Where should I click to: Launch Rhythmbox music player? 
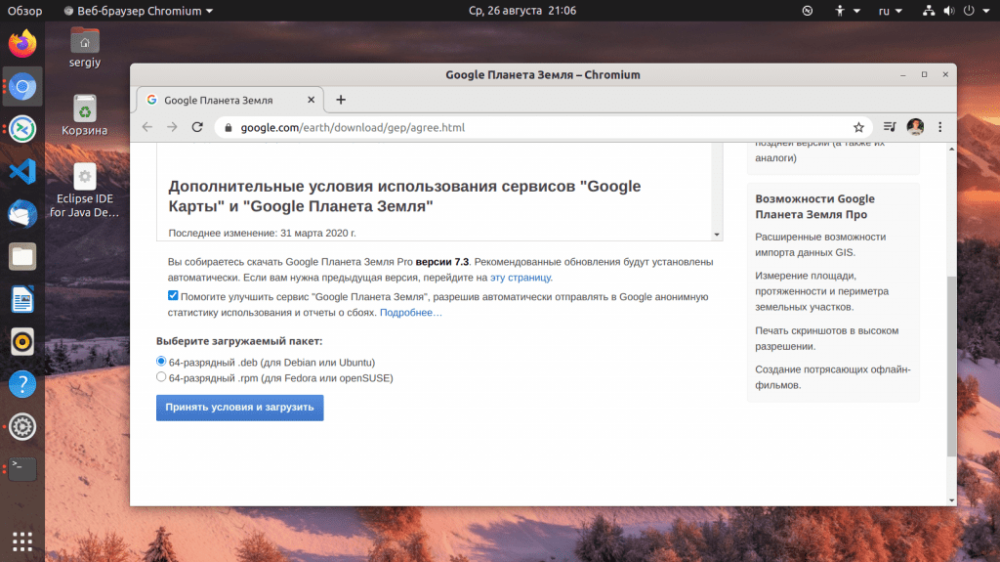(x=22, y=342)
